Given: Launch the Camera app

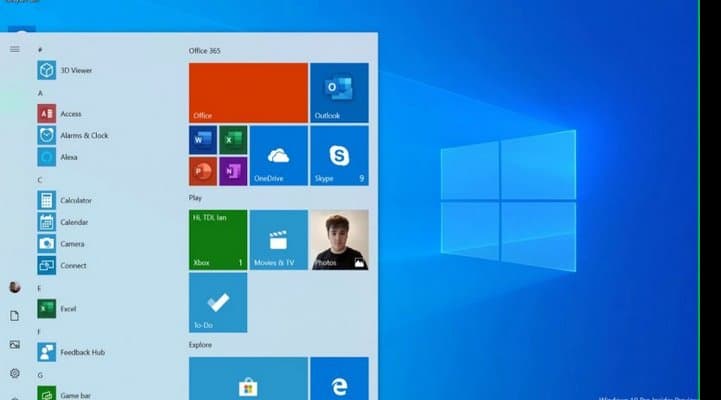Looking at the screenshot, I should click(x=61, y=244).
